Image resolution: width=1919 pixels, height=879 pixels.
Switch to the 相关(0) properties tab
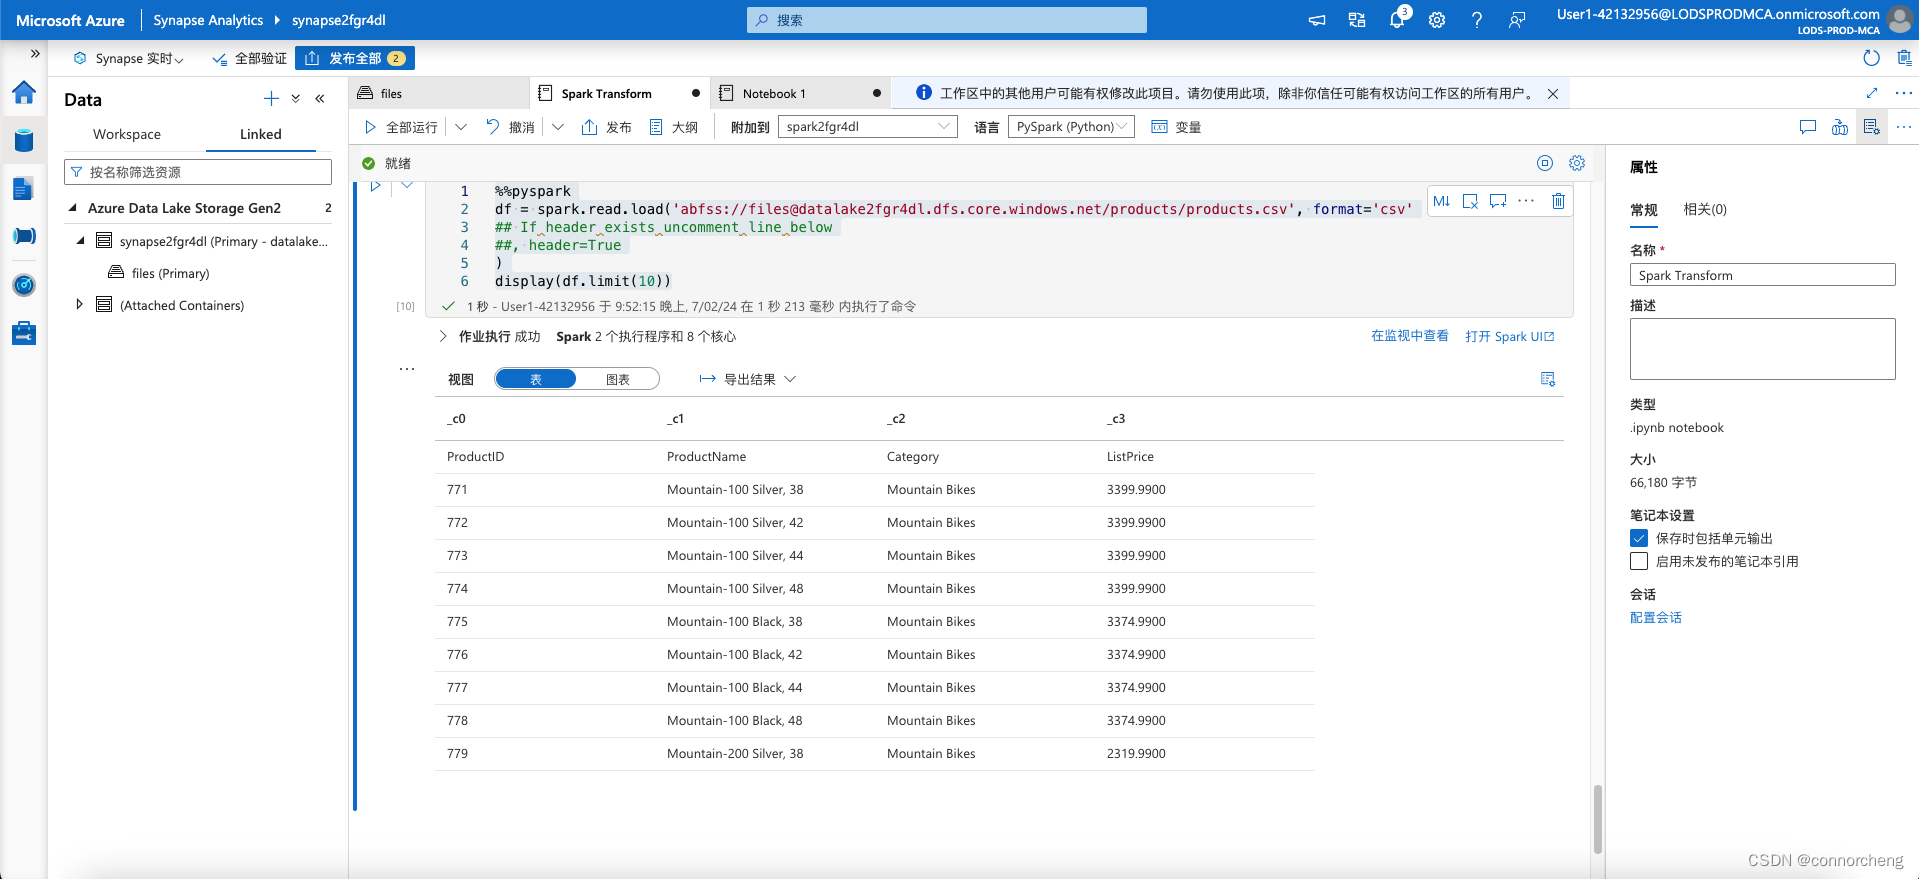pyautogui.click(x=1705, y=209)
